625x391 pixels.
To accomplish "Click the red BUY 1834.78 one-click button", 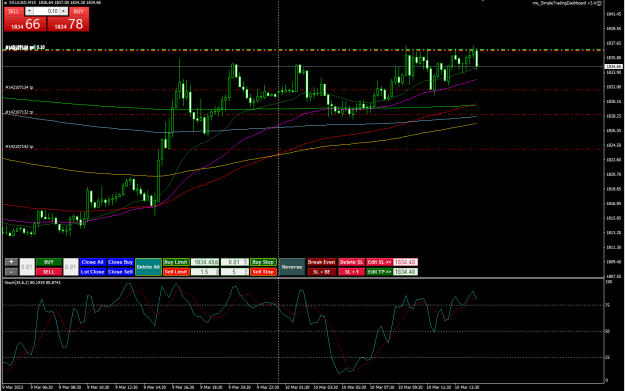I will point(68,24).
